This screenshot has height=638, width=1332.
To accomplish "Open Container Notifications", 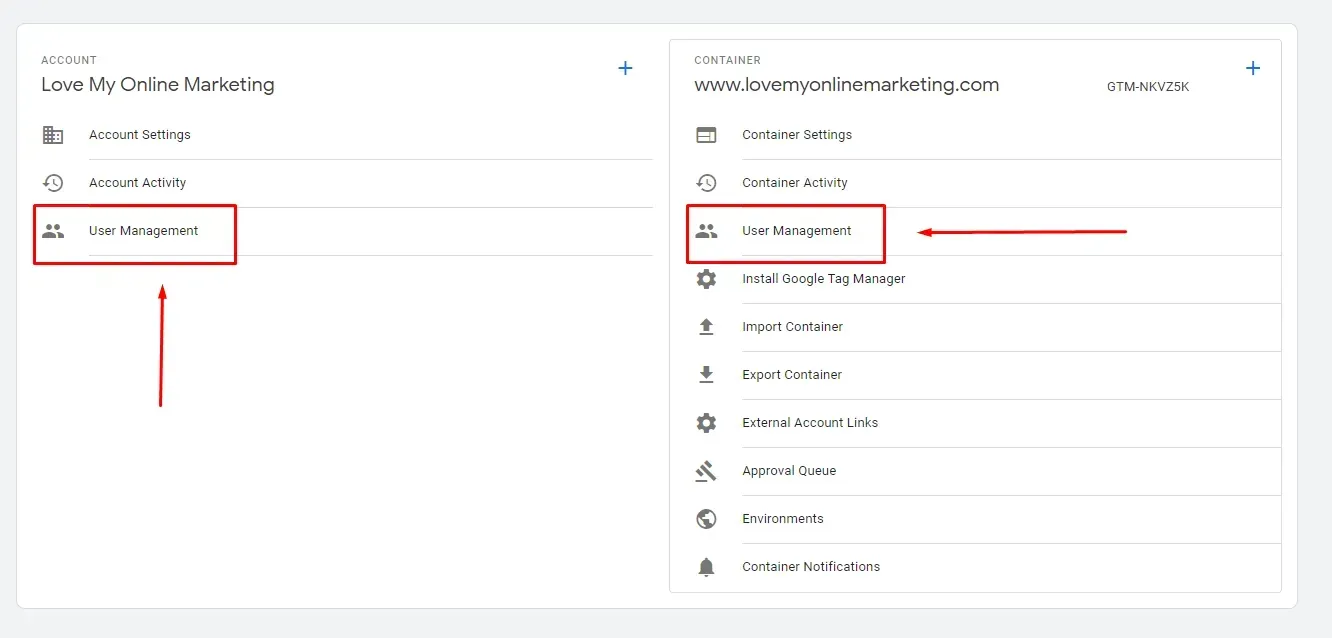I will click(x=811, y=567).
